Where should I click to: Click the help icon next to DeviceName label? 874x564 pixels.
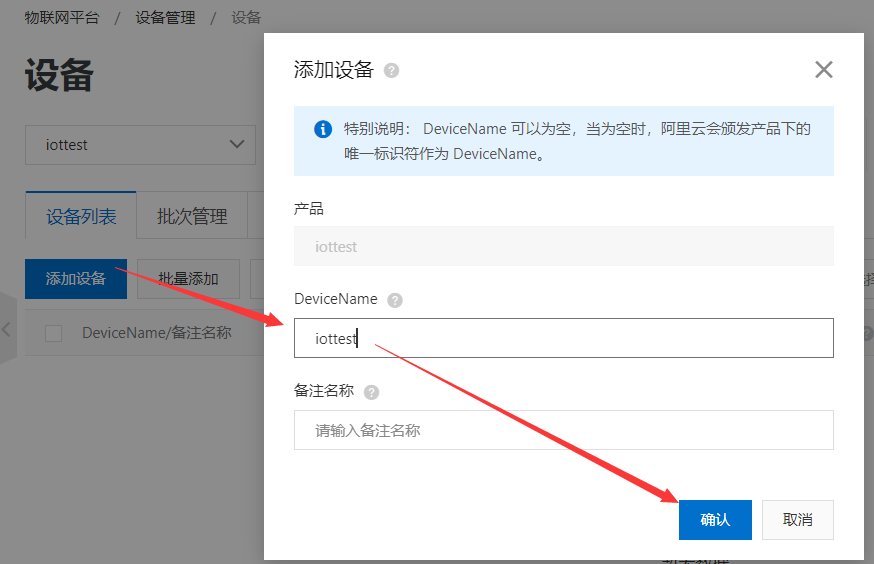[395, 300]
